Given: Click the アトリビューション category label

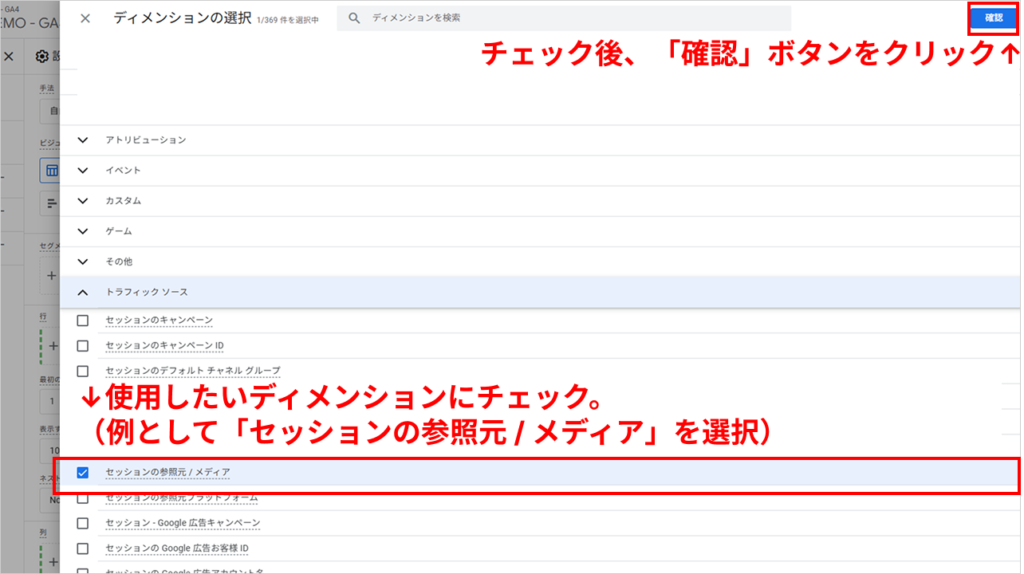Looking at the screenshot, I should click(146, 140).
